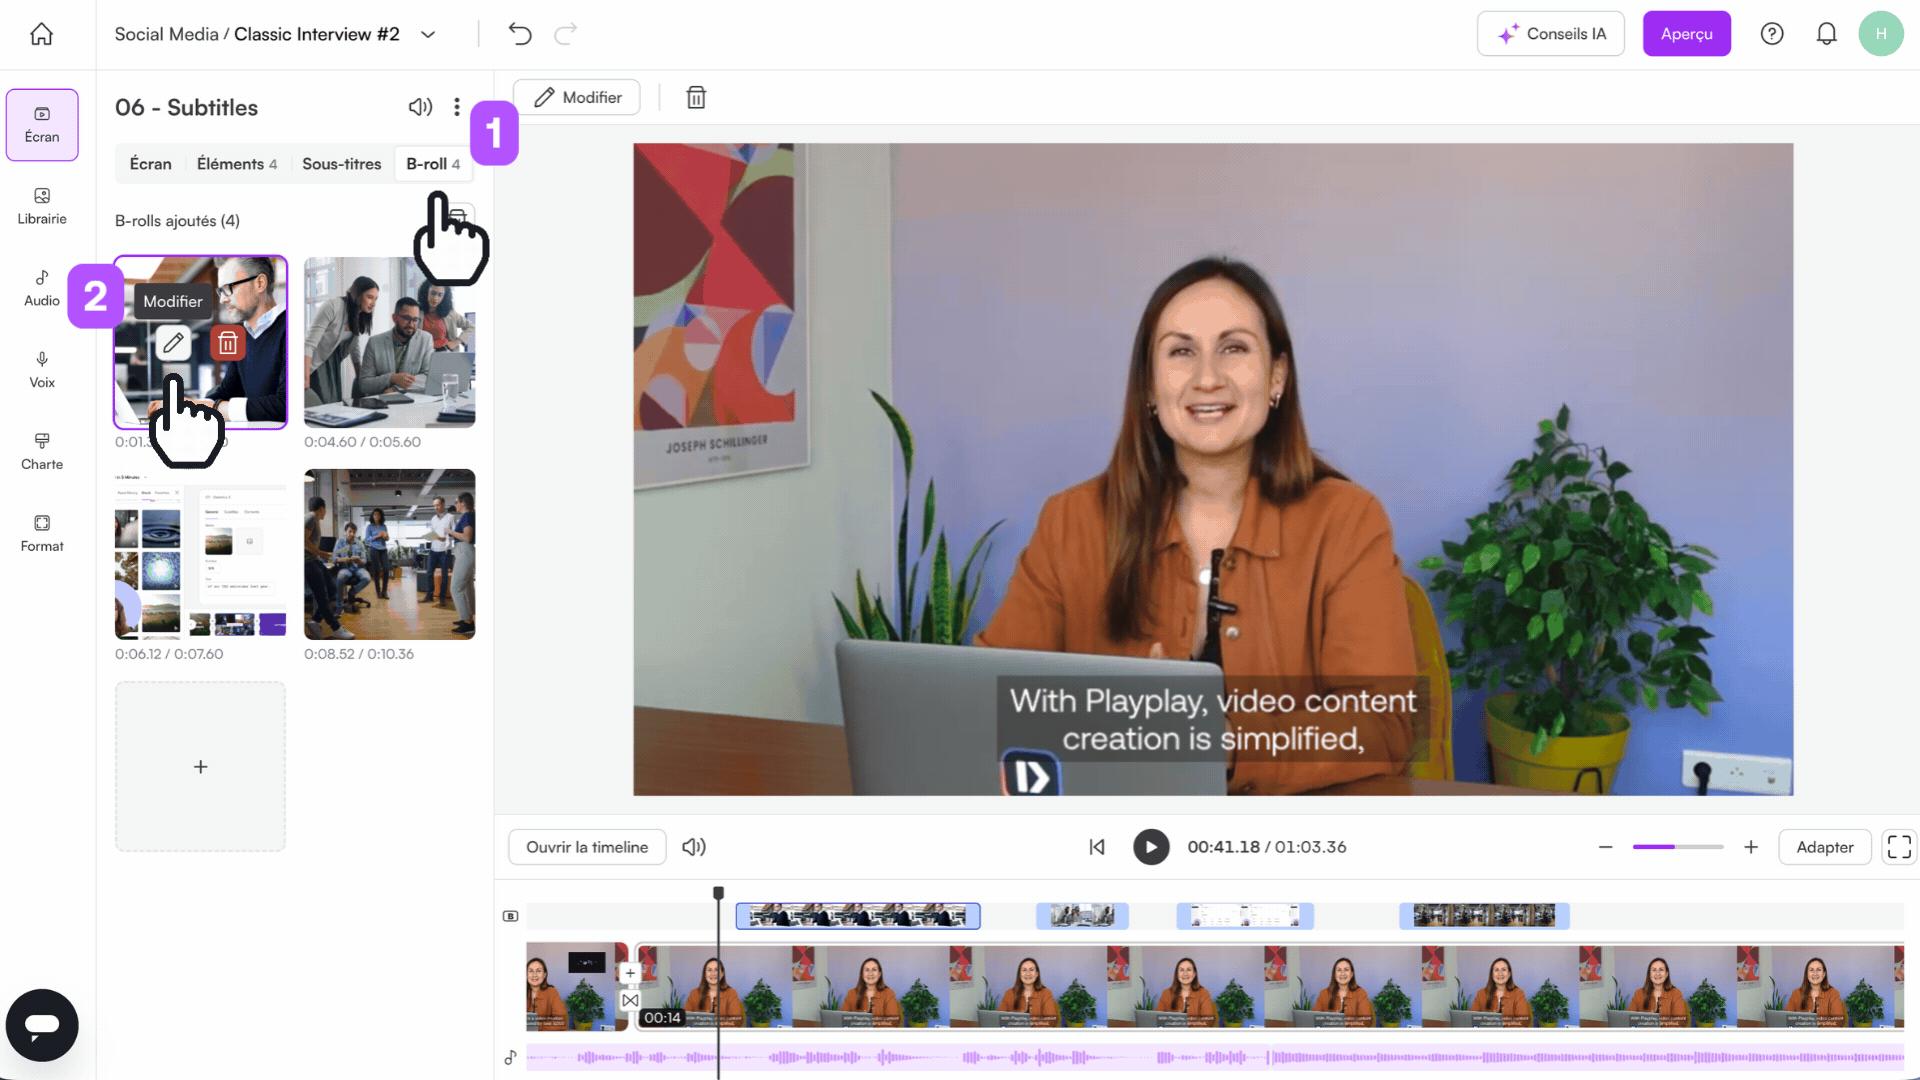The height and width of the screenshot is (1080, 1920).
Task: Select the B-roll thumbnail timed 0:06.12 / 0:07.60
Action: [200, 554]
